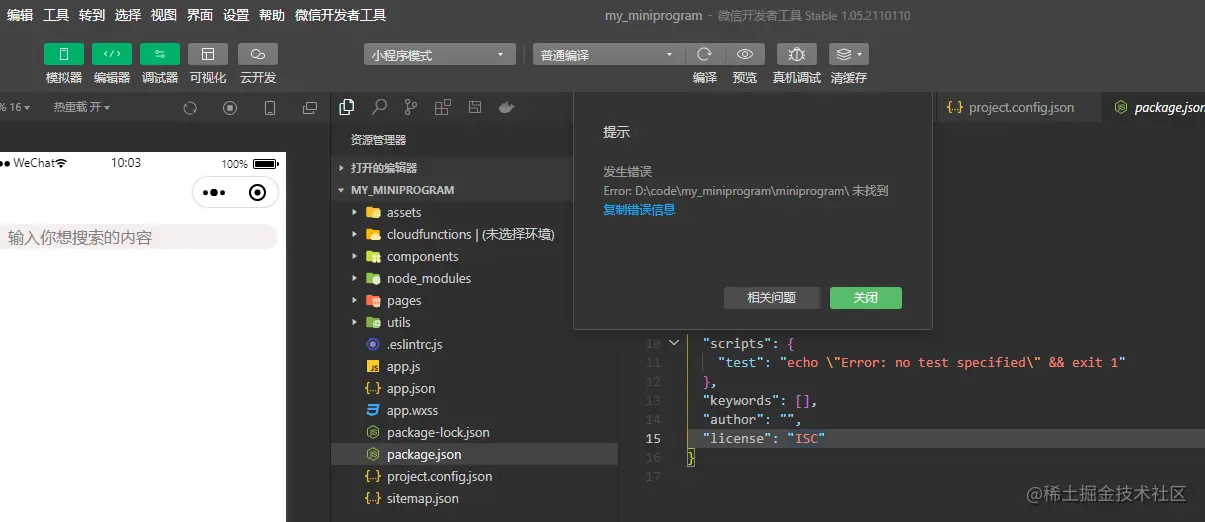Viewport: 1205px width, 522px height.
Task: Select the source control branch icon
Action: coord(411,107)
